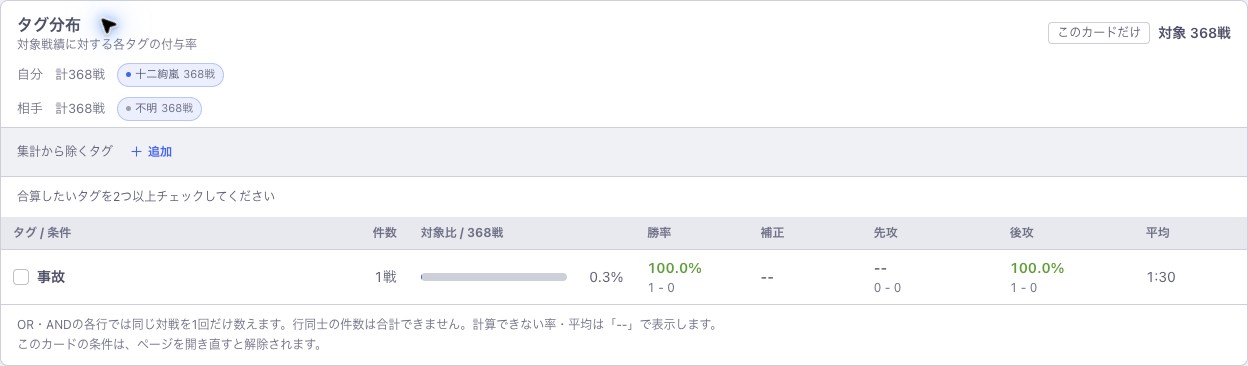Click the 対象比 / 368戦 column header

click(462, 232)
